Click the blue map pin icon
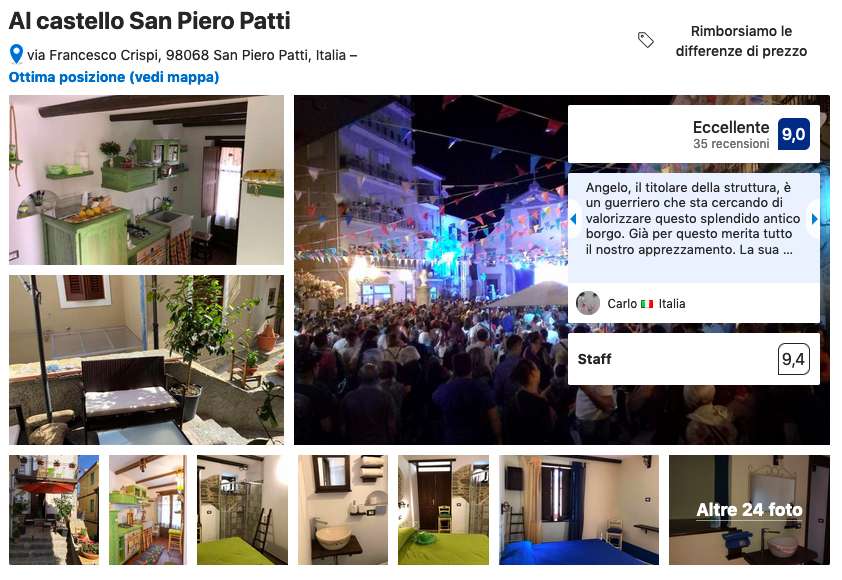The image size is (842, 580). (16, 54)
